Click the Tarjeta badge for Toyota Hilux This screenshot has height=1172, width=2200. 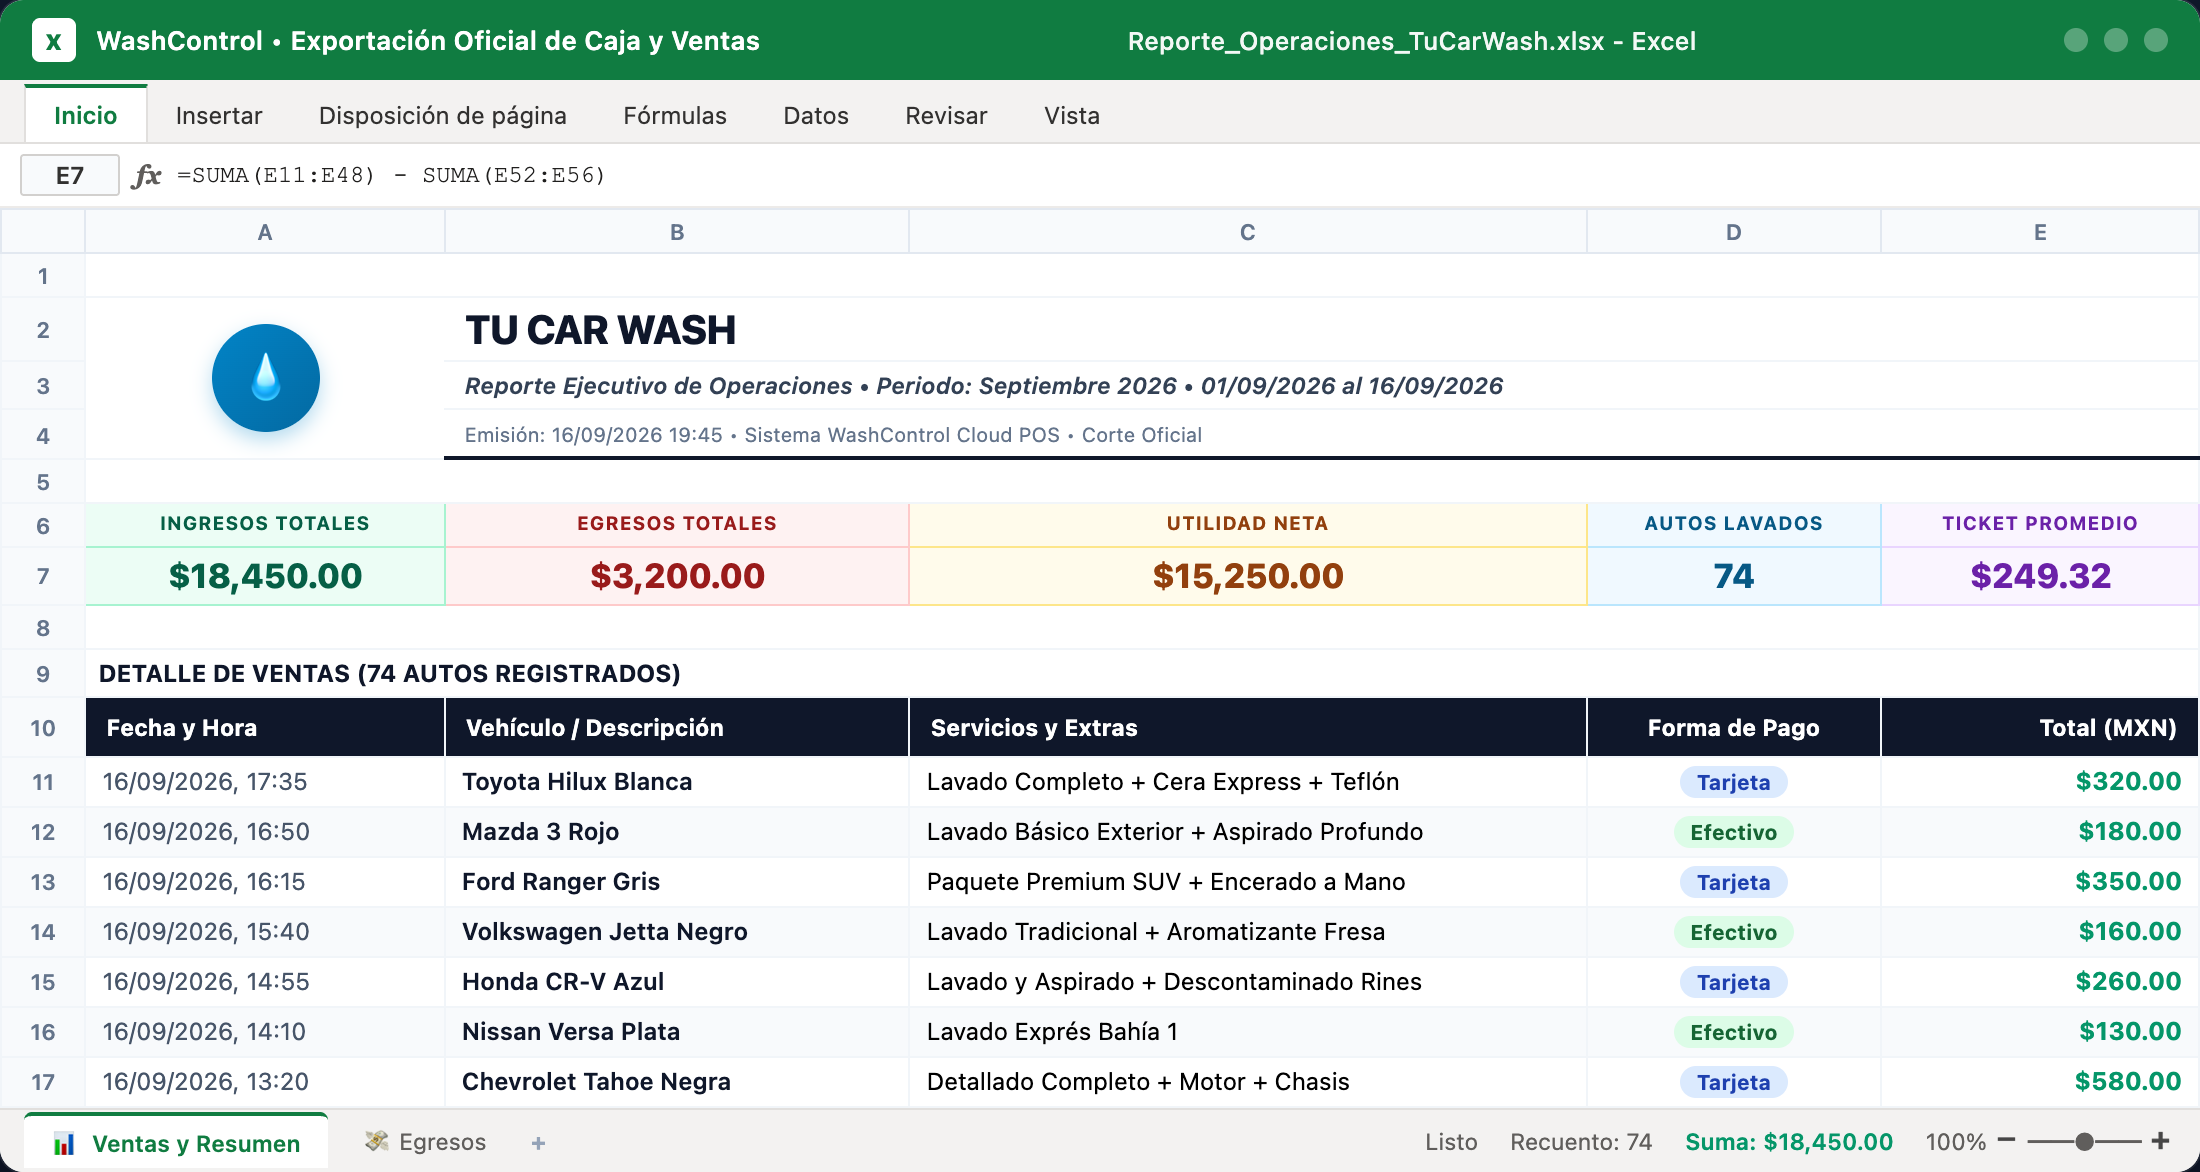(1733, 782)
